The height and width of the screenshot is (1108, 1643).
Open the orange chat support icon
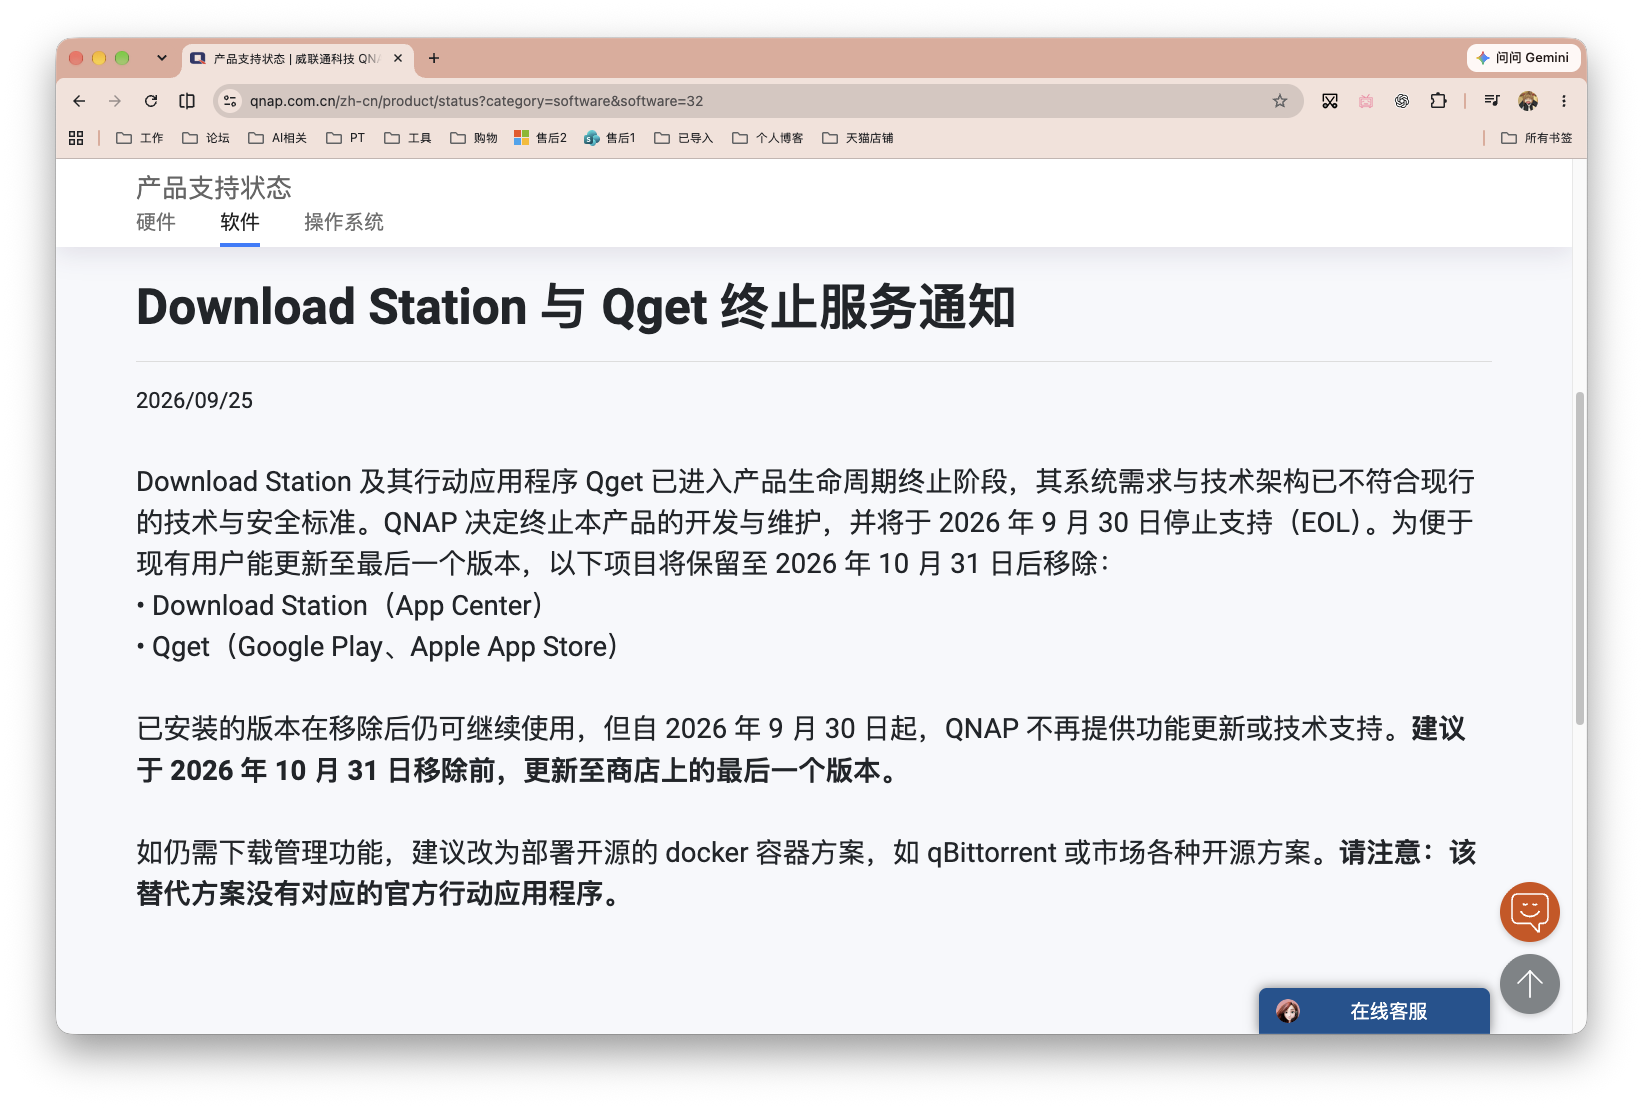coord(1529,912)
